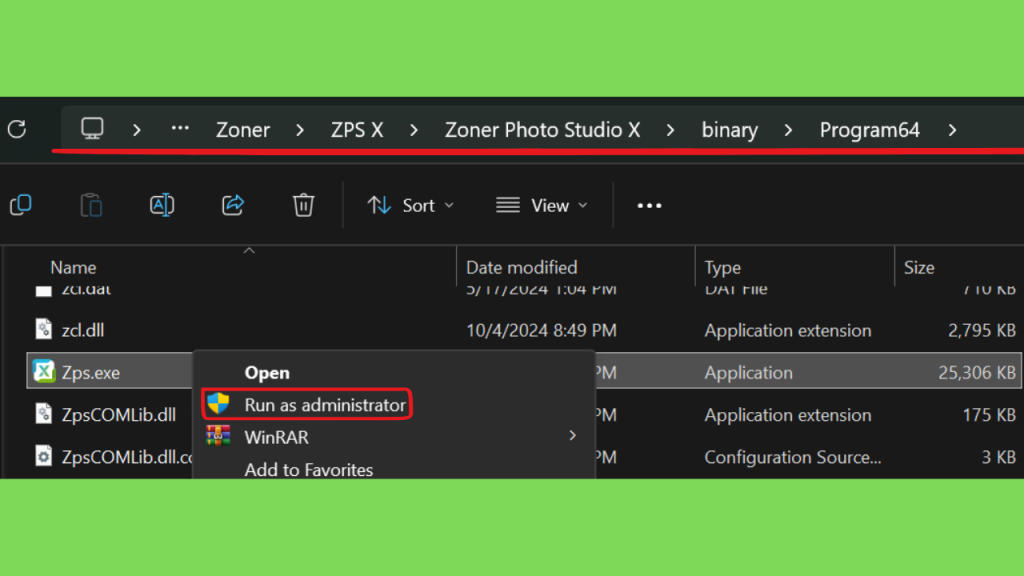
Task: Click the Program64 breadcrumb
Action: pyautogui.click(x=870, y=130)
